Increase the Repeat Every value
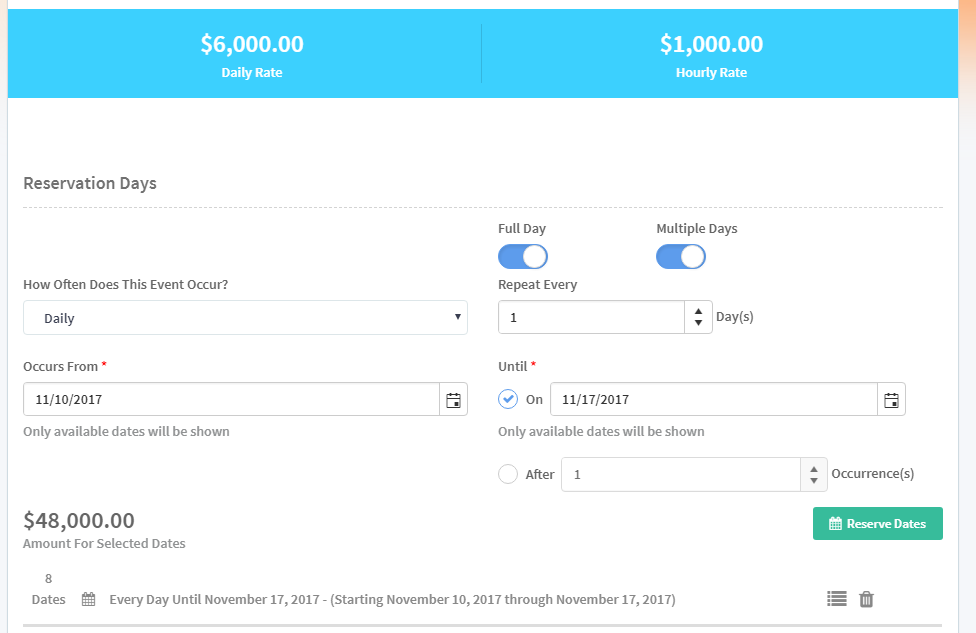 [698, 311]
